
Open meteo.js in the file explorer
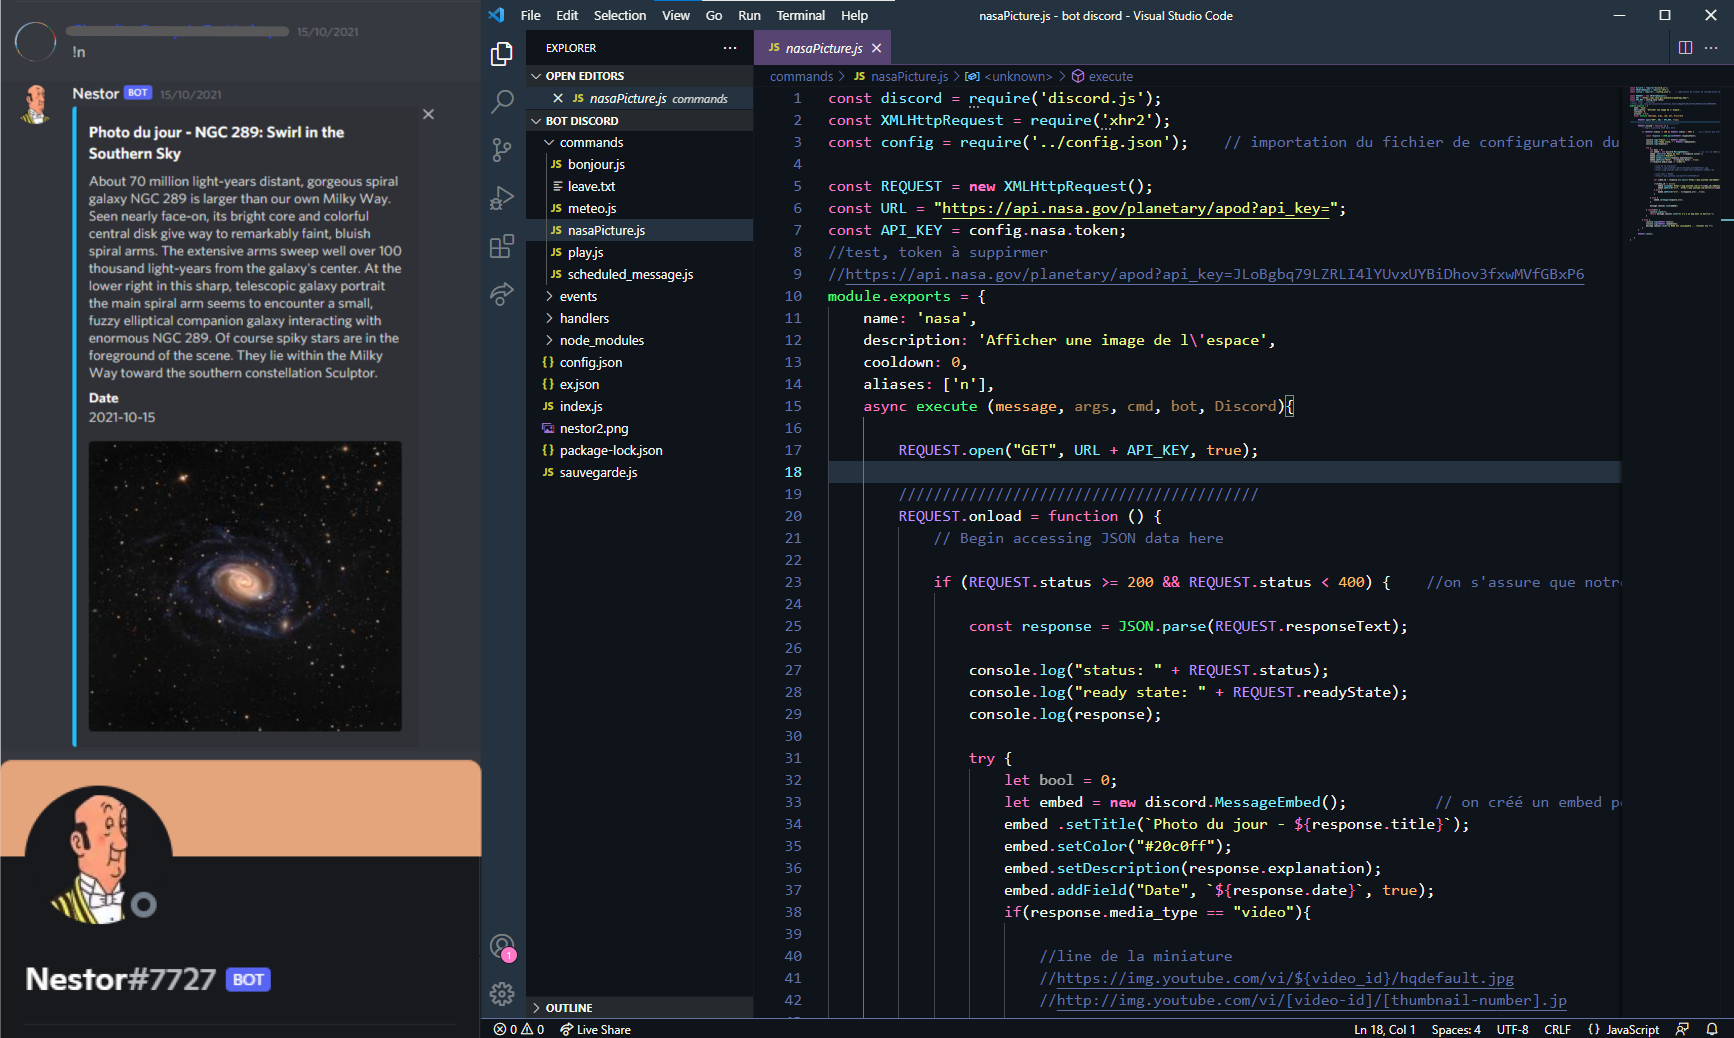(591, 208)
